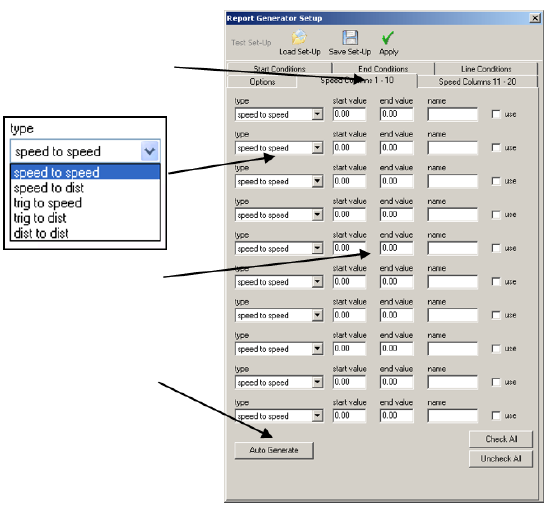The width and height of the screenshot is (550, 506).
Task: Close the Report Generator Setup window
Action: click(535, 18)
